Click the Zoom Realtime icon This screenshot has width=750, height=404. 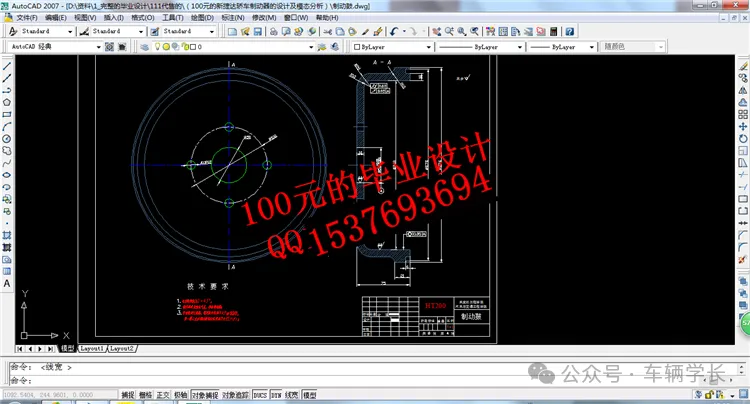449,32
